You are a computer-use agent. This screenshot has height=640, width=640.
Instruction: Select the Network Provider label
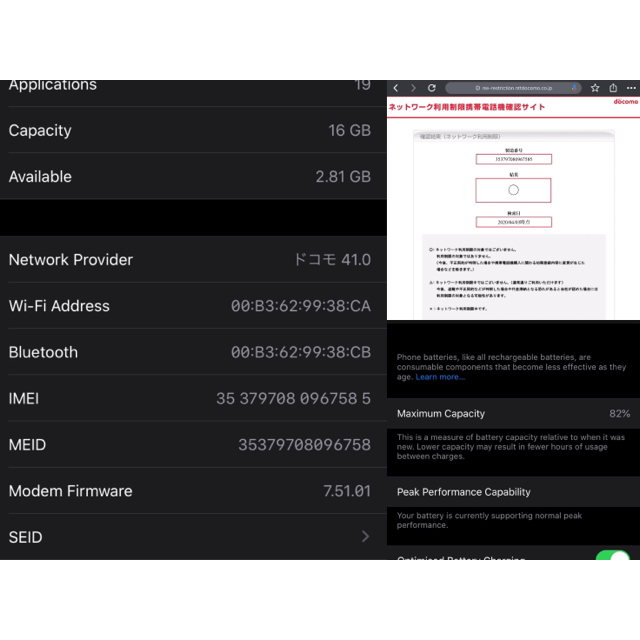(x=71, y=260)
